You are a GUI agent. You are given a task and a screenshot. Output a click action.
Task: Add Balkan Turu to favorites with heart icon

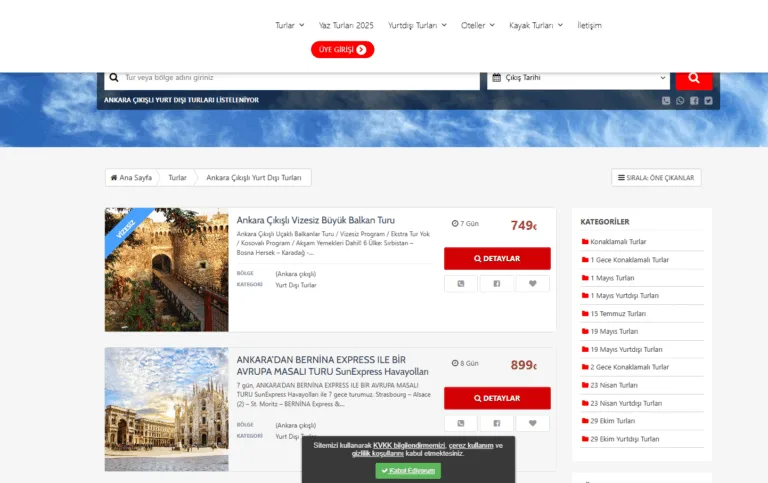532,284
